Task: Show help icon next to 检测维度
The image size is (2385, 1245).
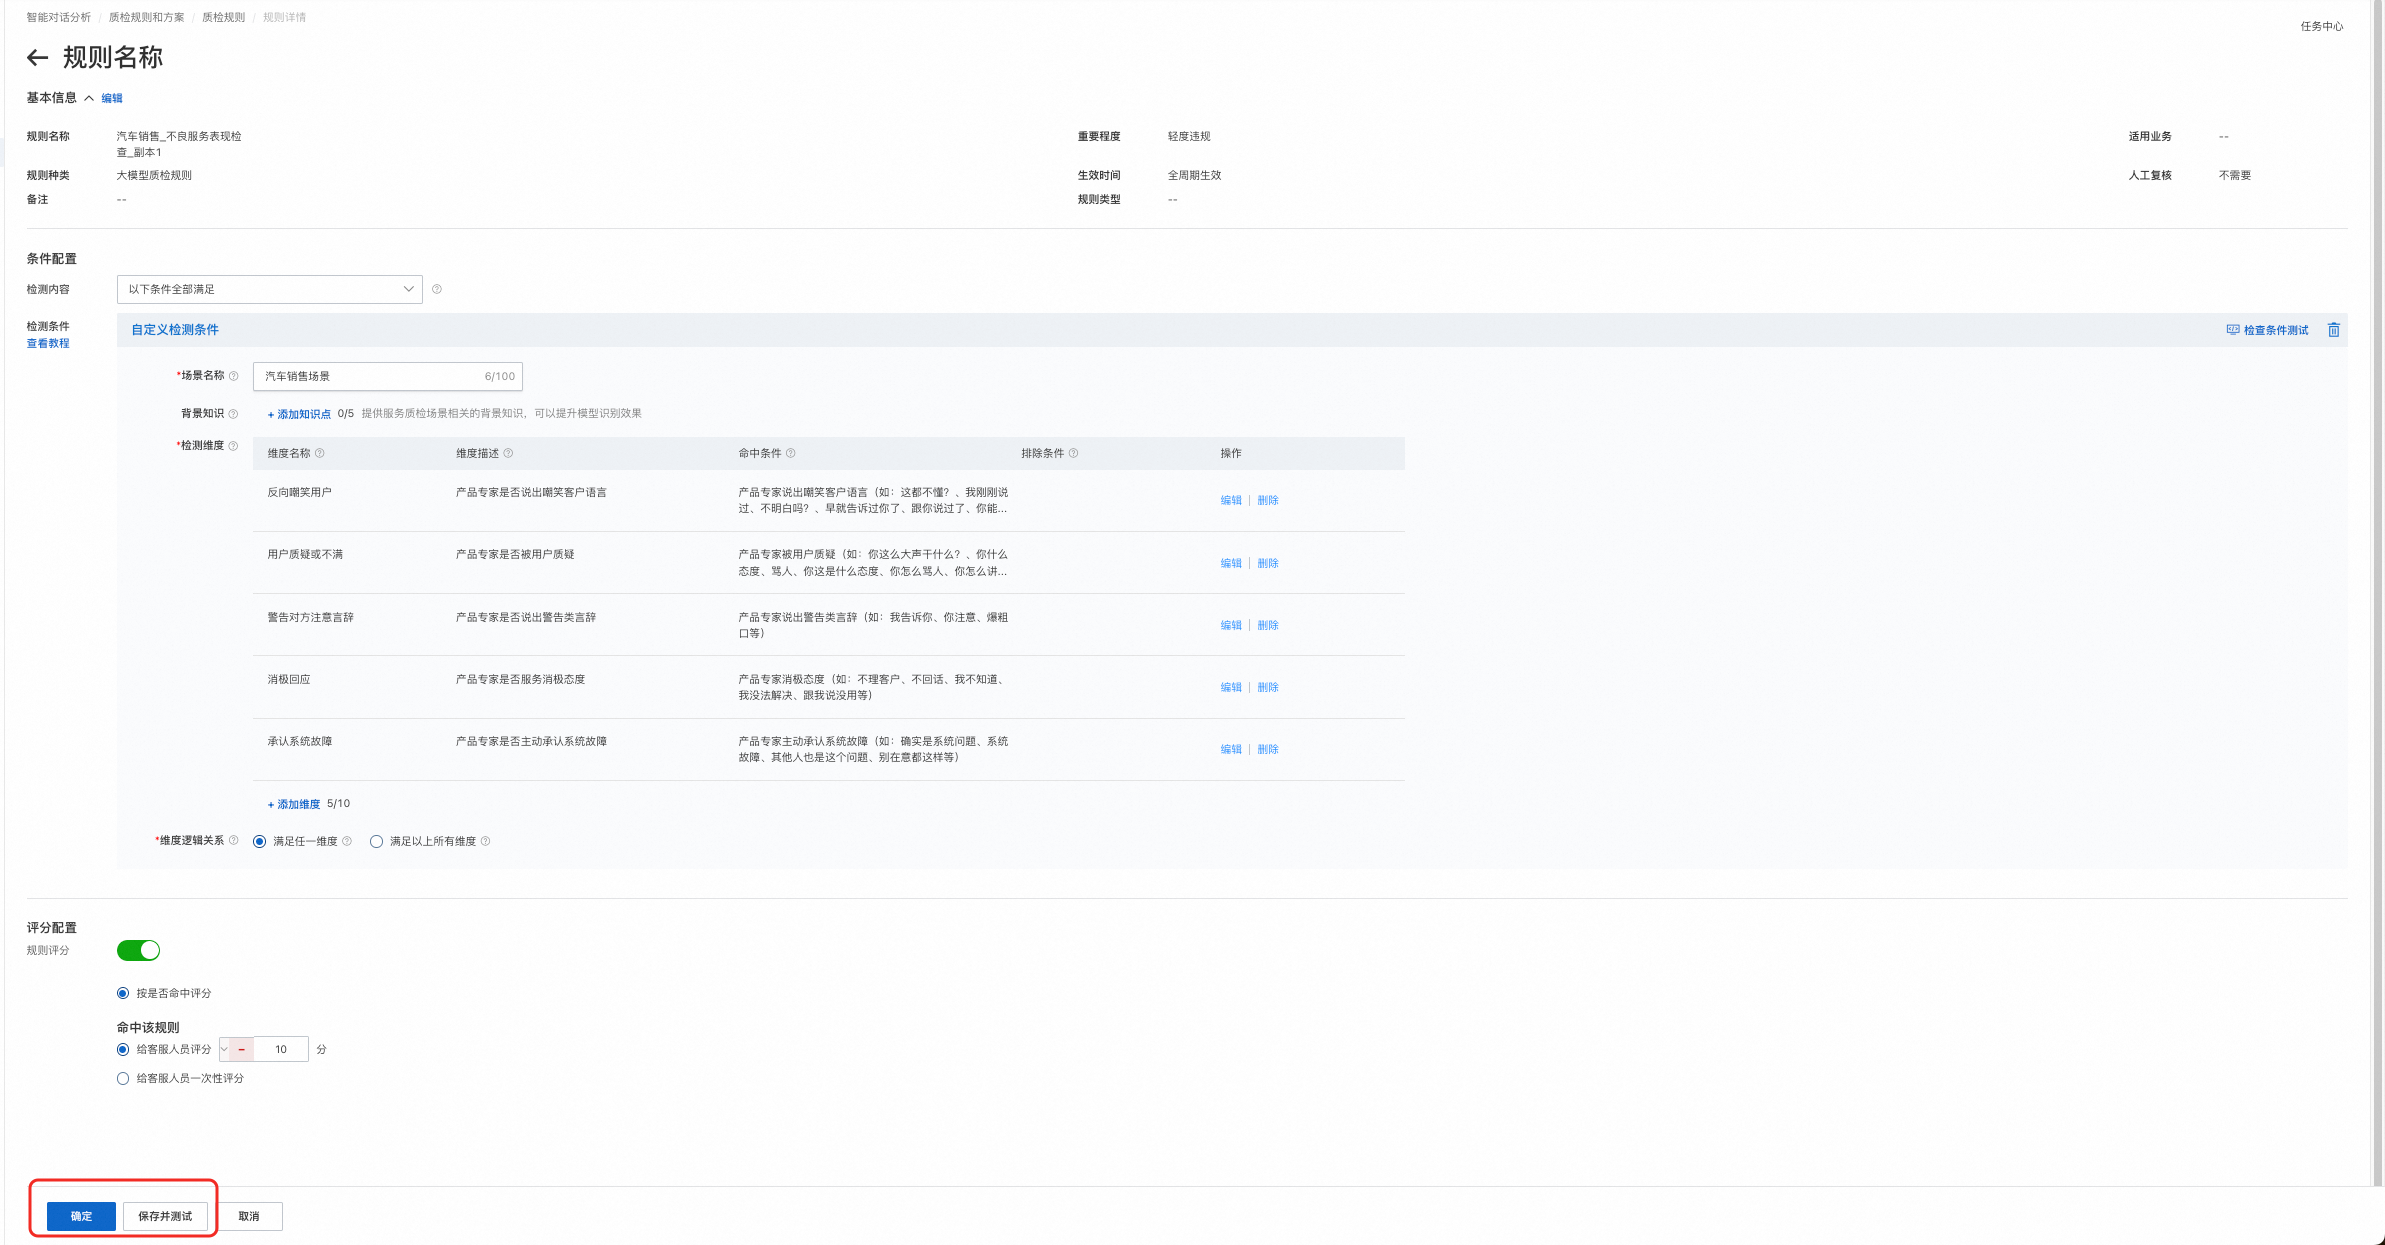Action: point(233,446)
